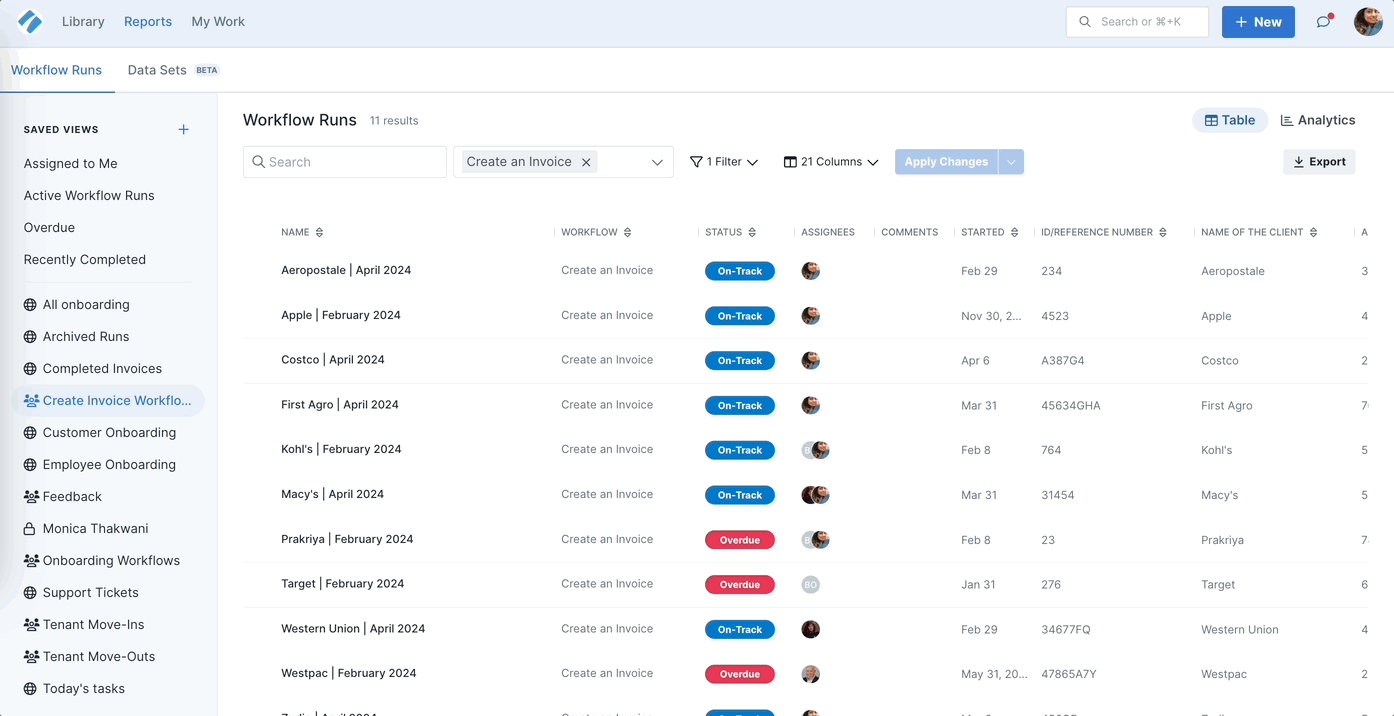
Task: Go to the Reports section
Action: pos(148,22)
